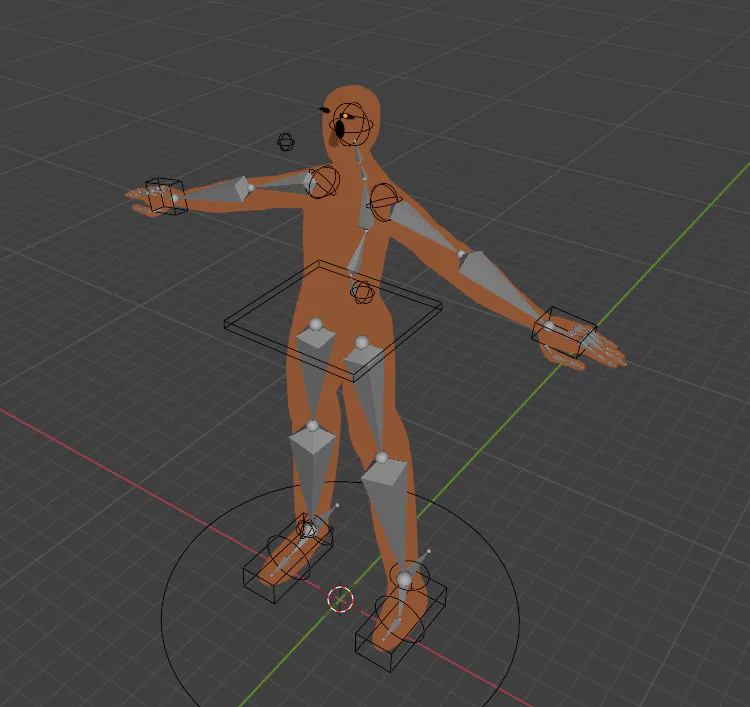Select sphere control on the farther shoulder
750x707 pixels.
click(324, 181)
